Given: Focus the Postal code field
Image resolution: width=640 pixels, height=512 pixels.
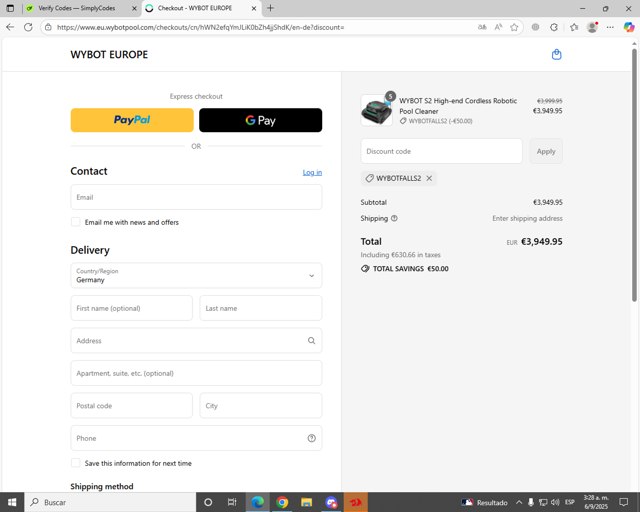Looking at the screenshot, I should (x=131, y=405).
